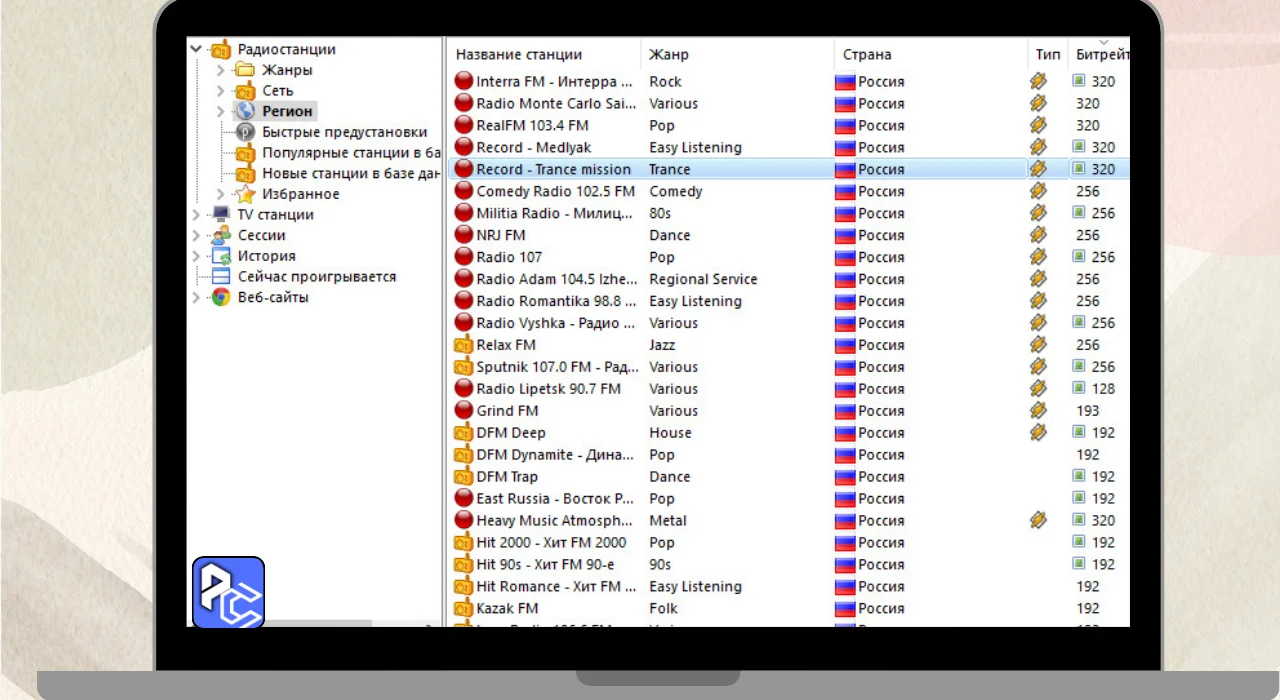
Task: Click the Metal genre cell
Action: 668,520
